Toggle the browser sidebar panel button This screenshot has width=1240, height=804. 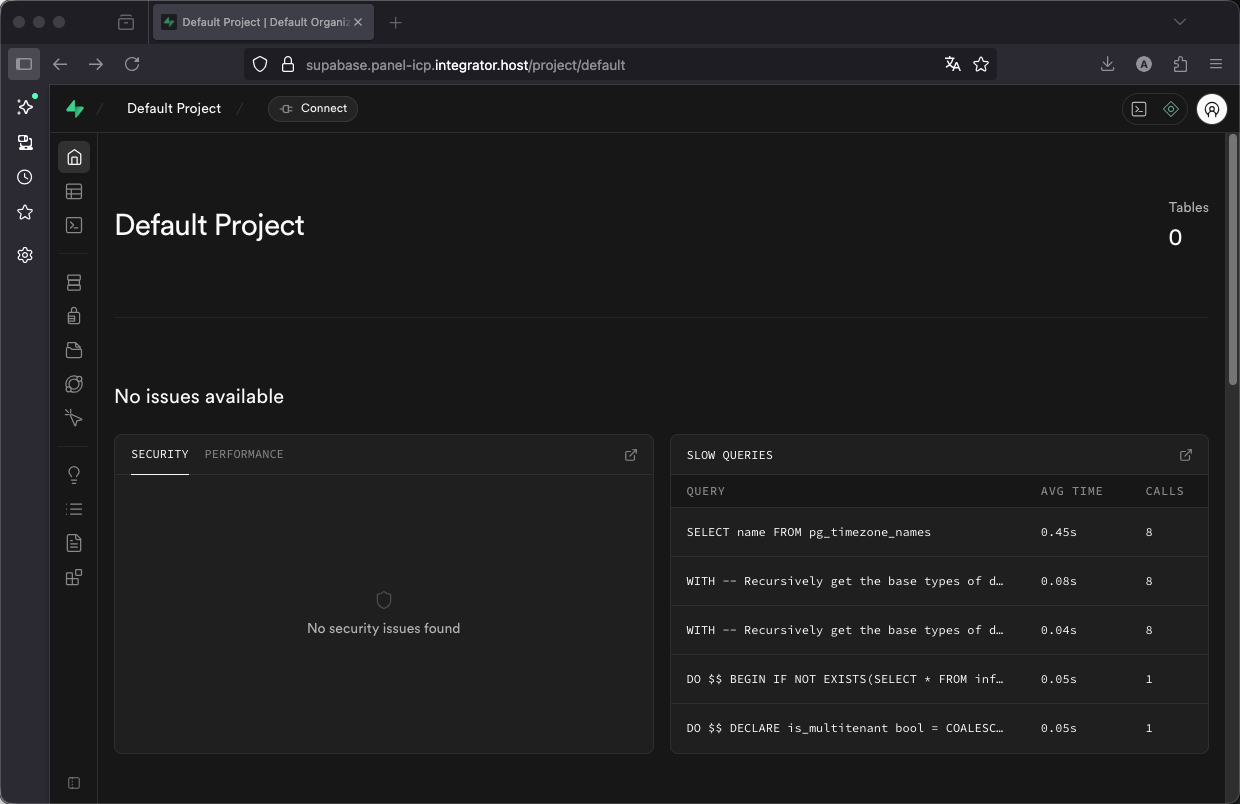pyautogui.click(x=24, y=64)
